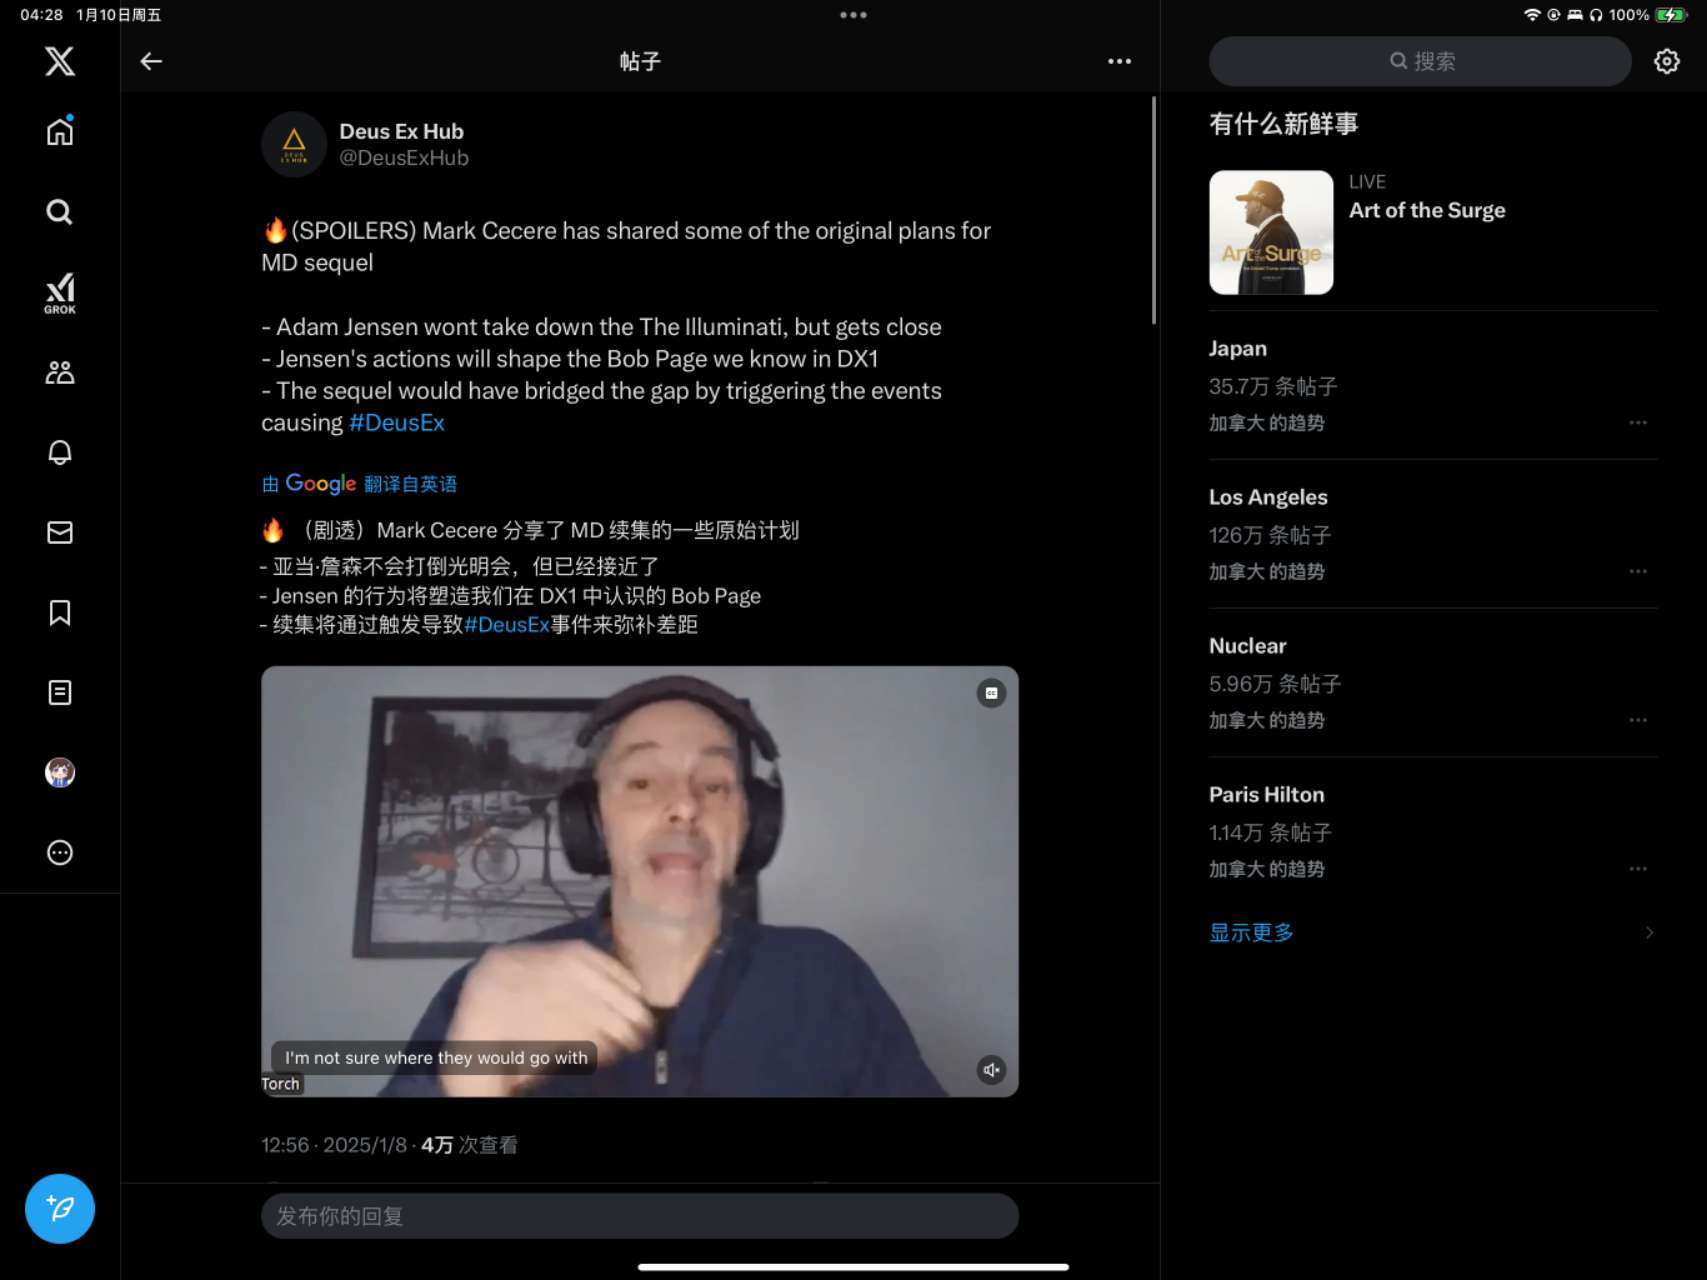
Task: Tap the Wi-Fi status icon
Action: (x=1531, y=15)
